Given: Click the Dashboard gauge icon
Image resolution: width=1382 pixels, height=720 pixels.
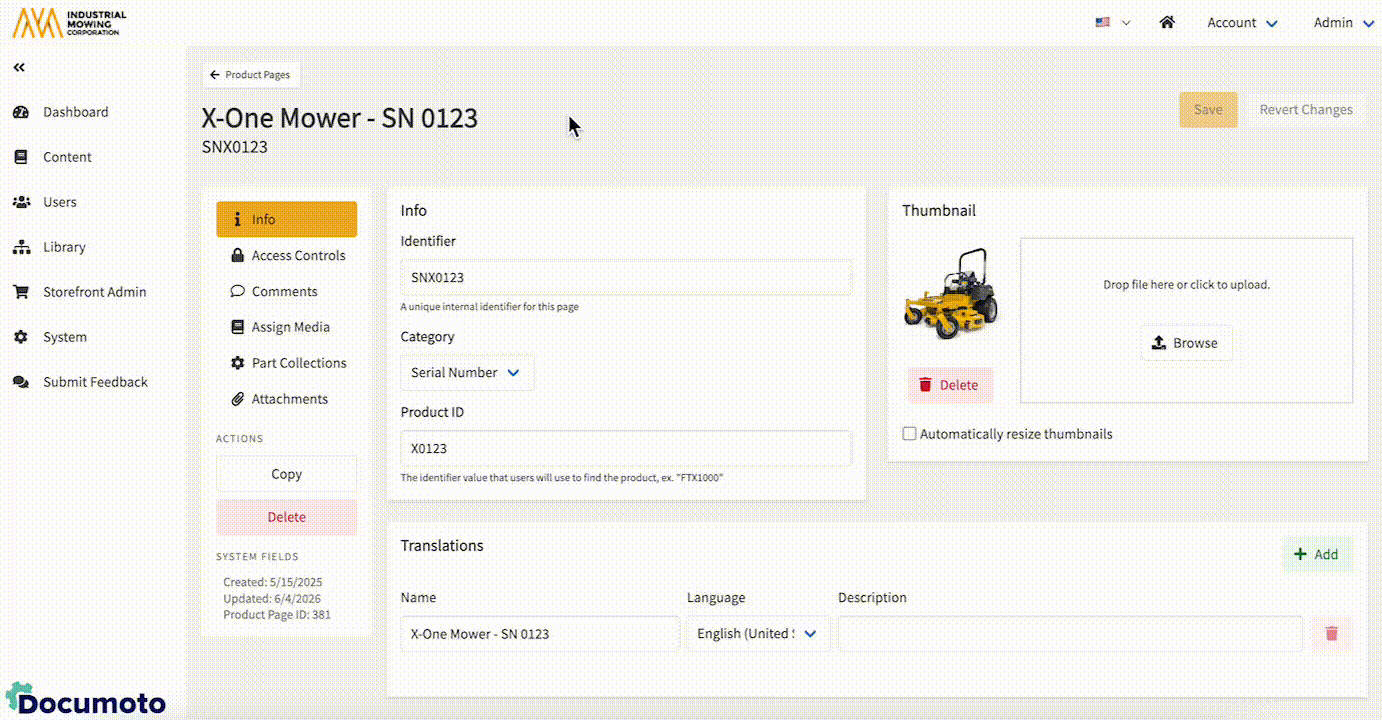Looking at the screenshot, I should 21,112.
